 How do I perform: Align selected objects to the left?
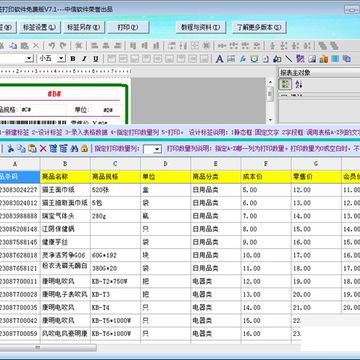(94, 46)
